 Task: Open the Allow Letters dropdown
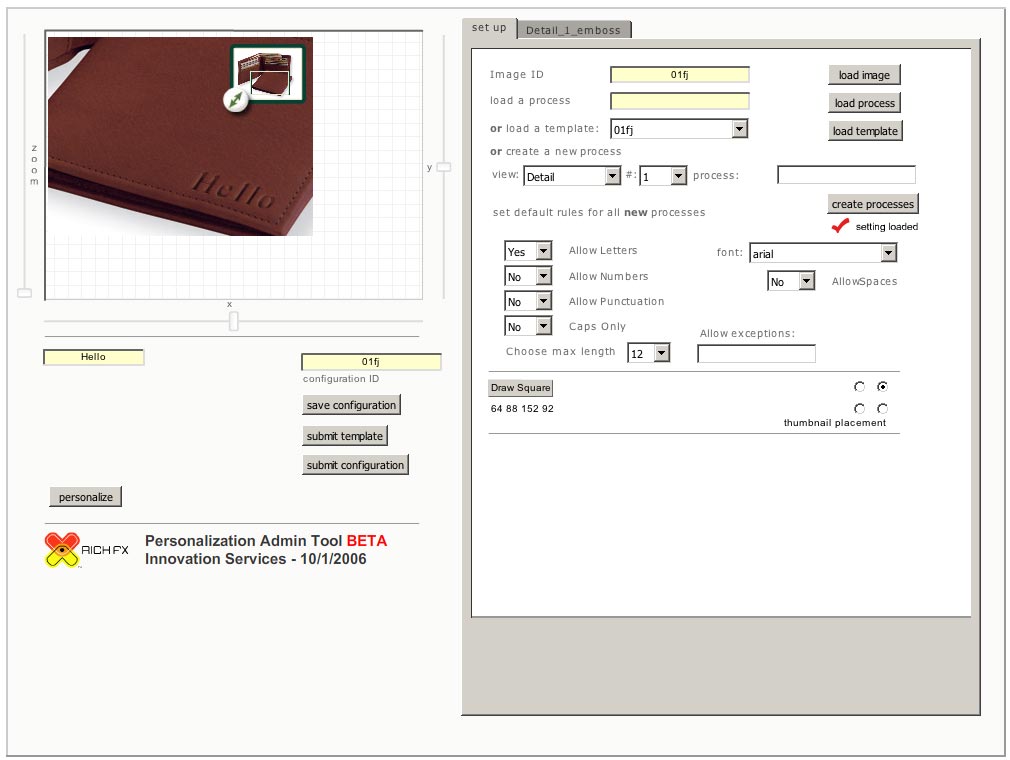pyautogui.click(x=528, y=251)
